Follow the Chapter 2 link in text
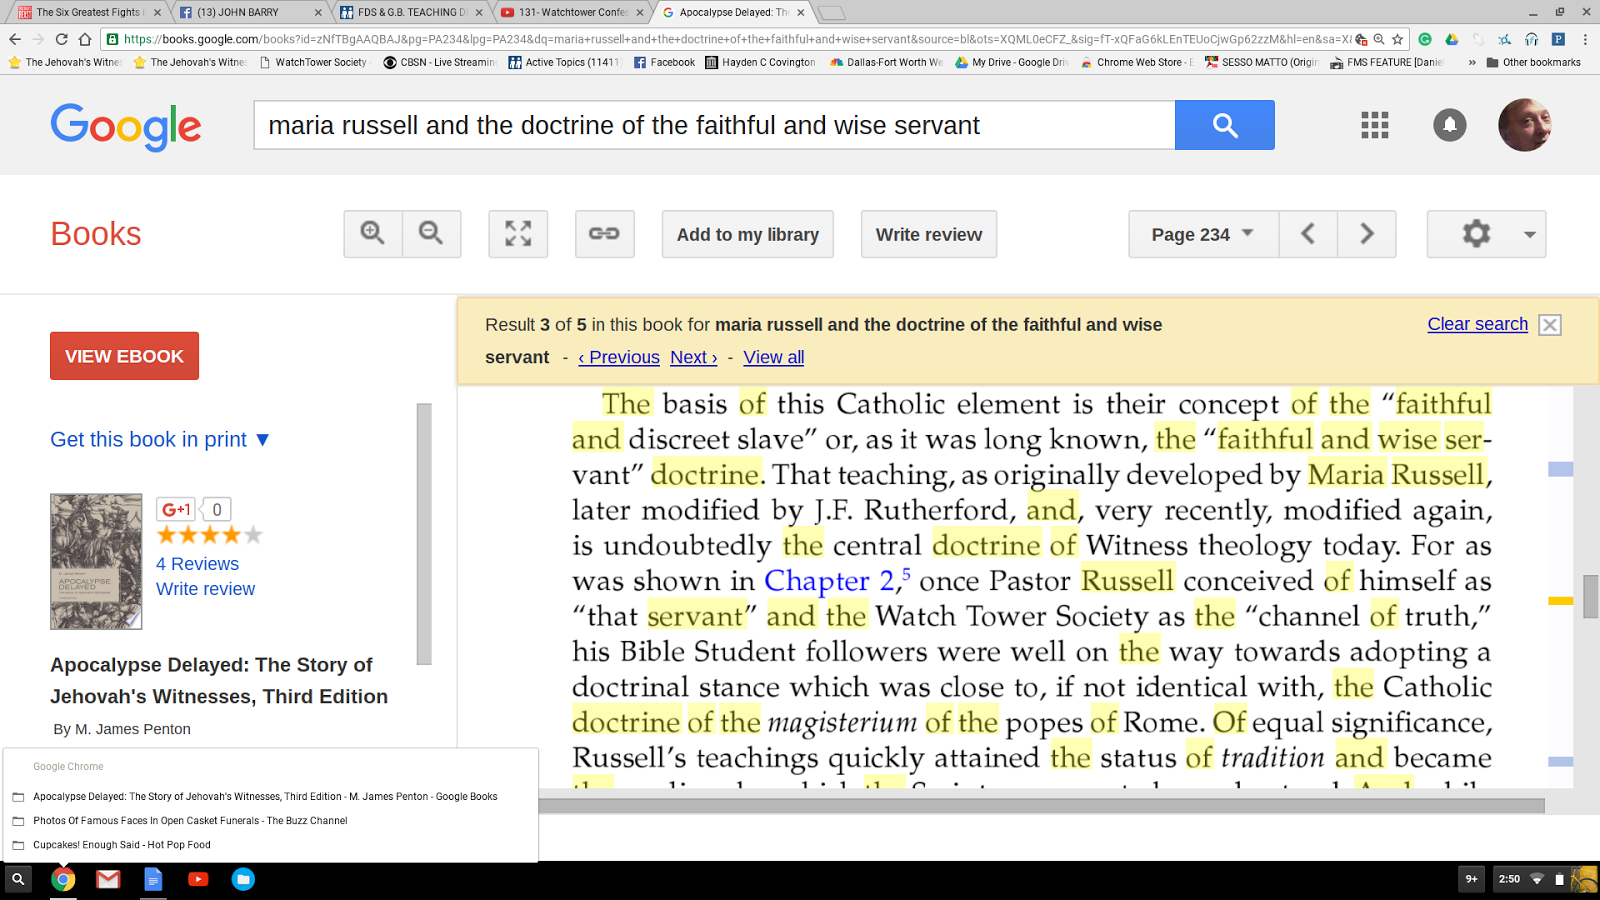Screen dimensions: 1600x900 pyautogui.click(x=829, y=581)
